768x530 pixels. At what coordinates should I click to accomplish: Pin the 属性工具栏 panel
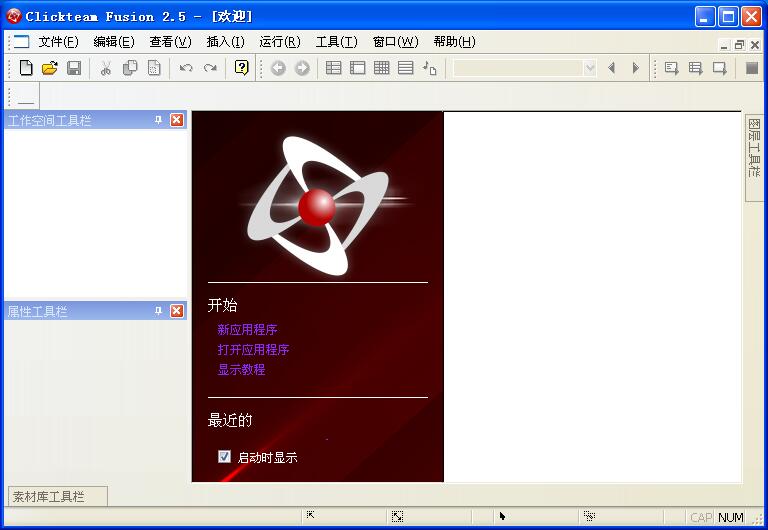(x=158, y=311)
